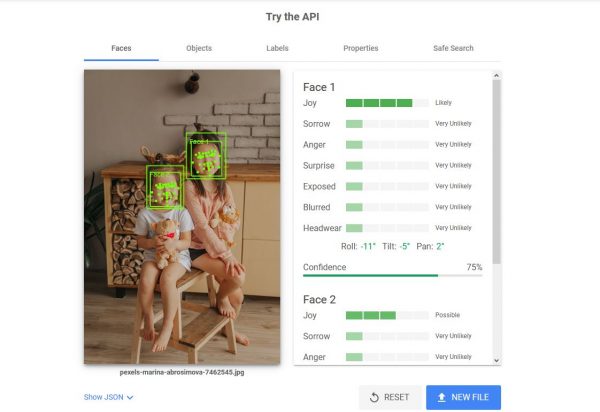
Task: Click the Face 2 bounding box on photo
Action: click(x=165, y=187)
